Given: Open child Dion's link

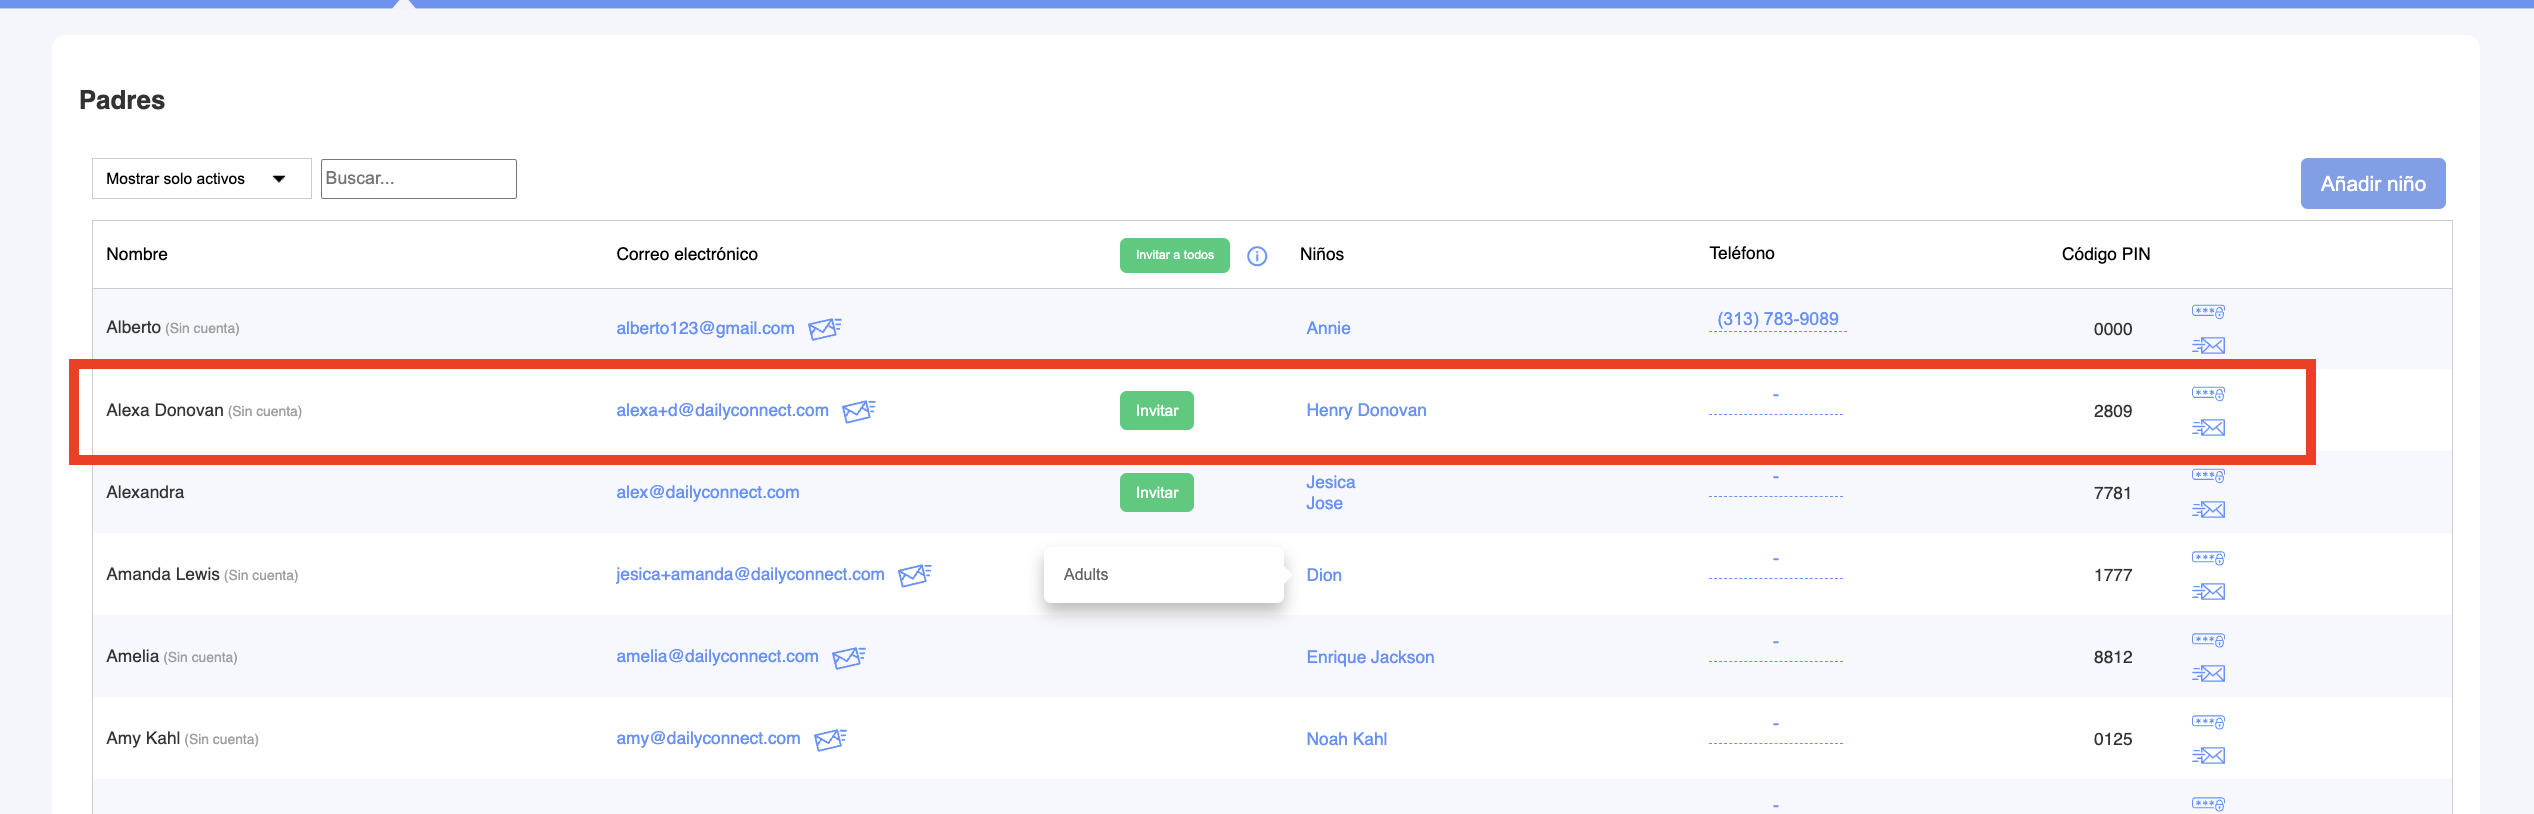Looking at the screenshot, I should coord(1324,575).
